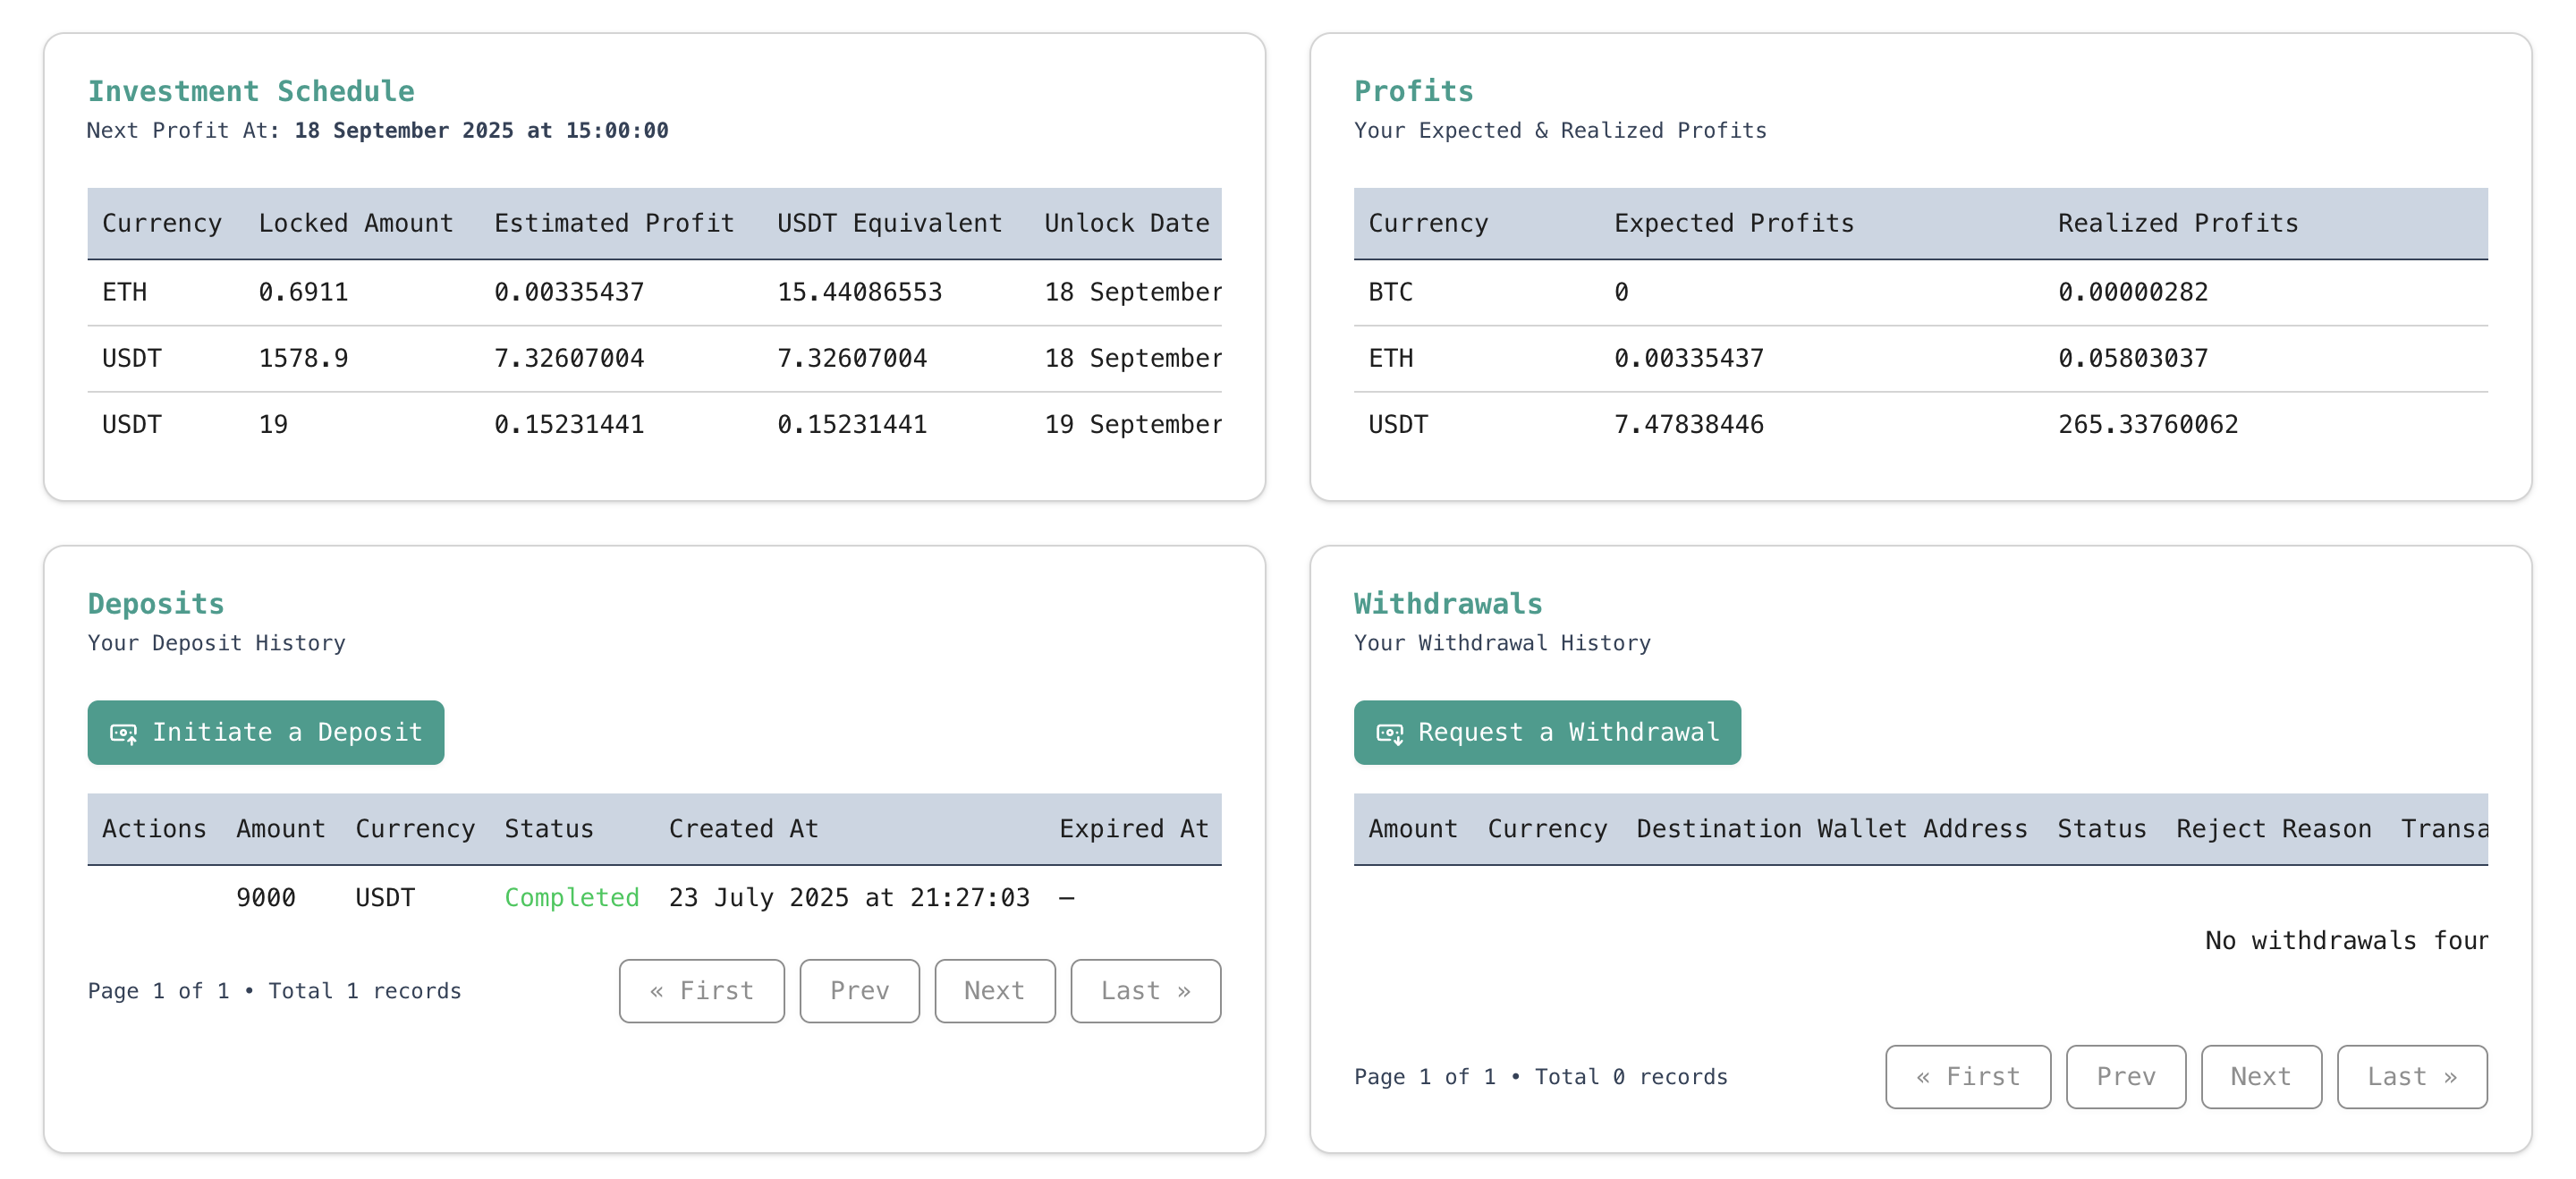This screenshot has width=2576, height=1179.
Task: Click the Request a Withdrawal button label
Action: point(1568,733)
